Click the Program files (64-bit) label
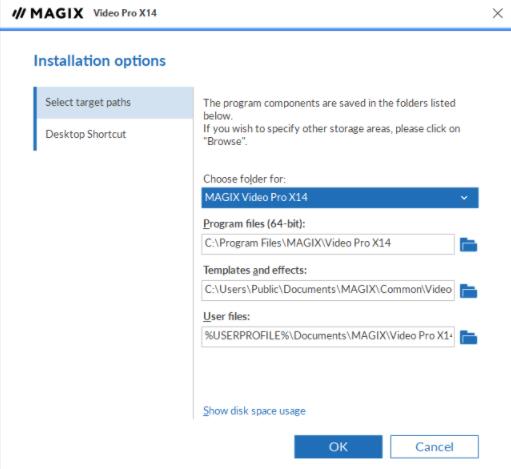The height and width of the screenshot is (469, 511). pyautogui.click(x=254, y=223)
